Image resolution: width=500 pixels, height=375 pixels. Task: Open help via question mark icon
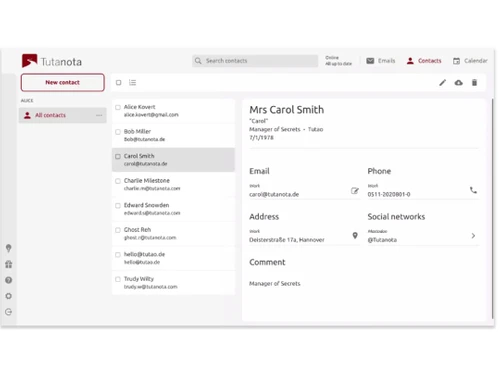(x=9, y=280)
